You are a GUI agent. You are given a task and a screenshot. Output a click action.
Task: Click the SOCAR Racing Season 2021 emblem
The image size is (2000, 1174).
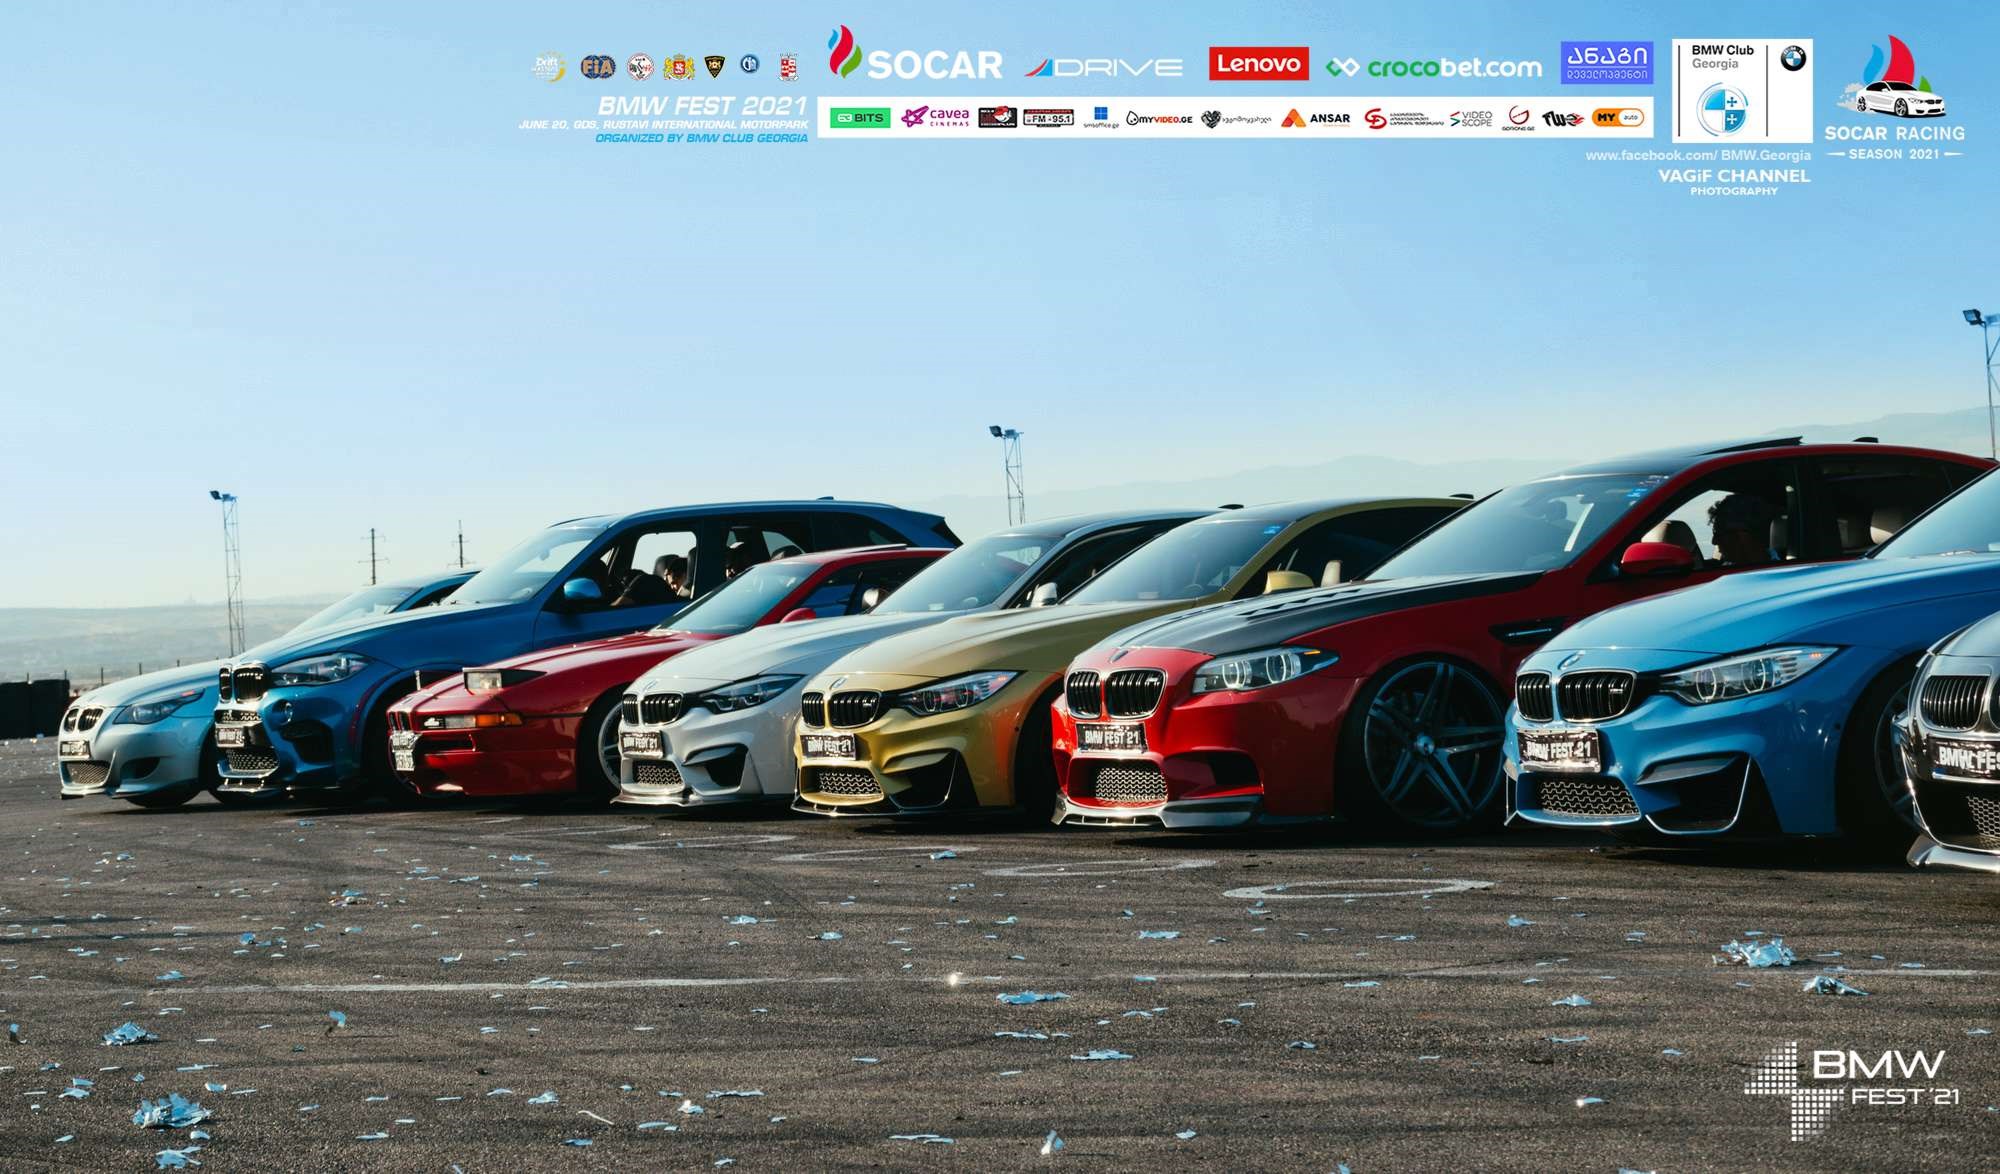[1894, 100]
